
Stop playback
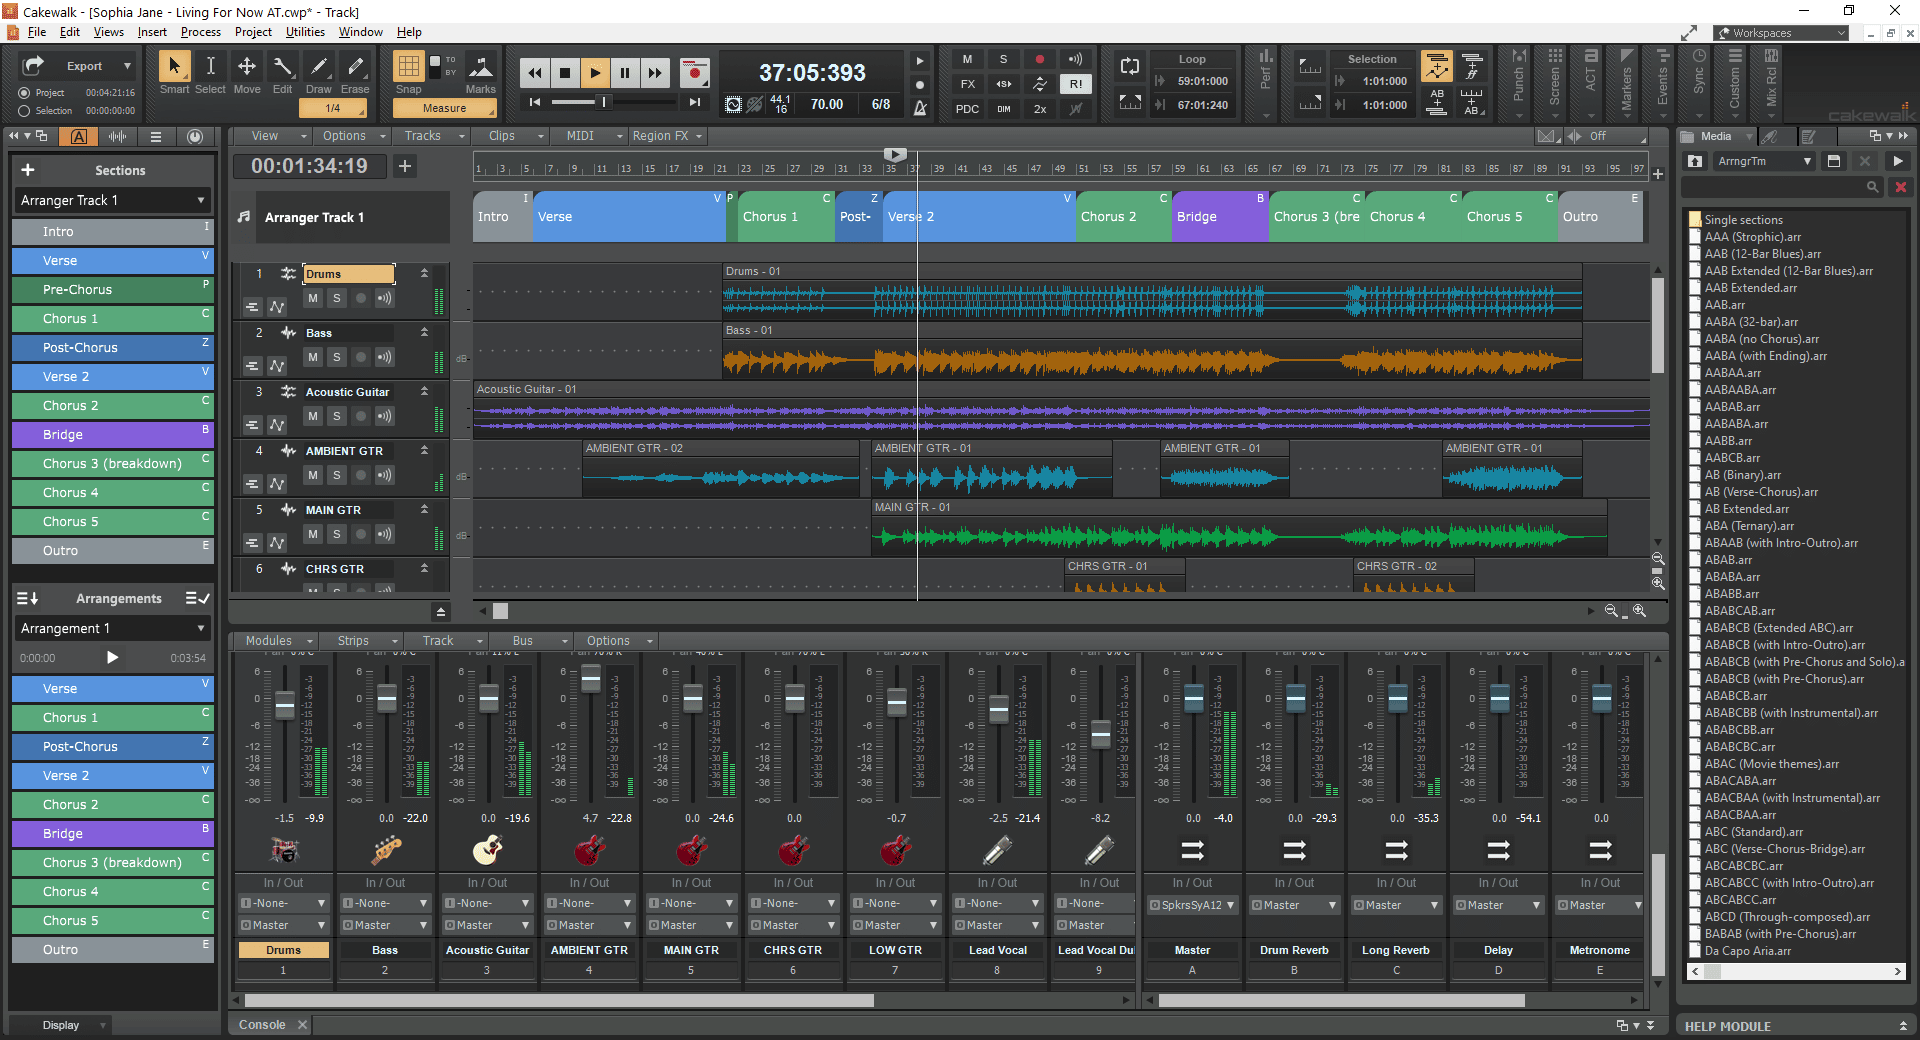click(565, 72)
